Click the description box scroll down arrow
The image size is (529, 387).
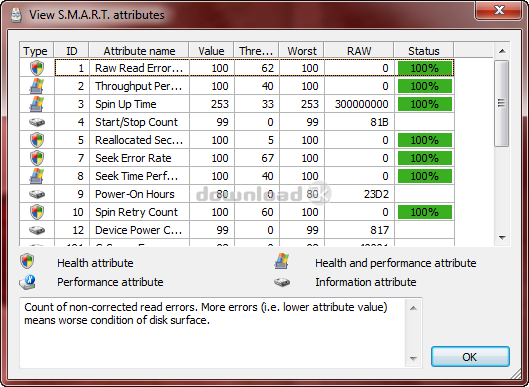point(413,358)
